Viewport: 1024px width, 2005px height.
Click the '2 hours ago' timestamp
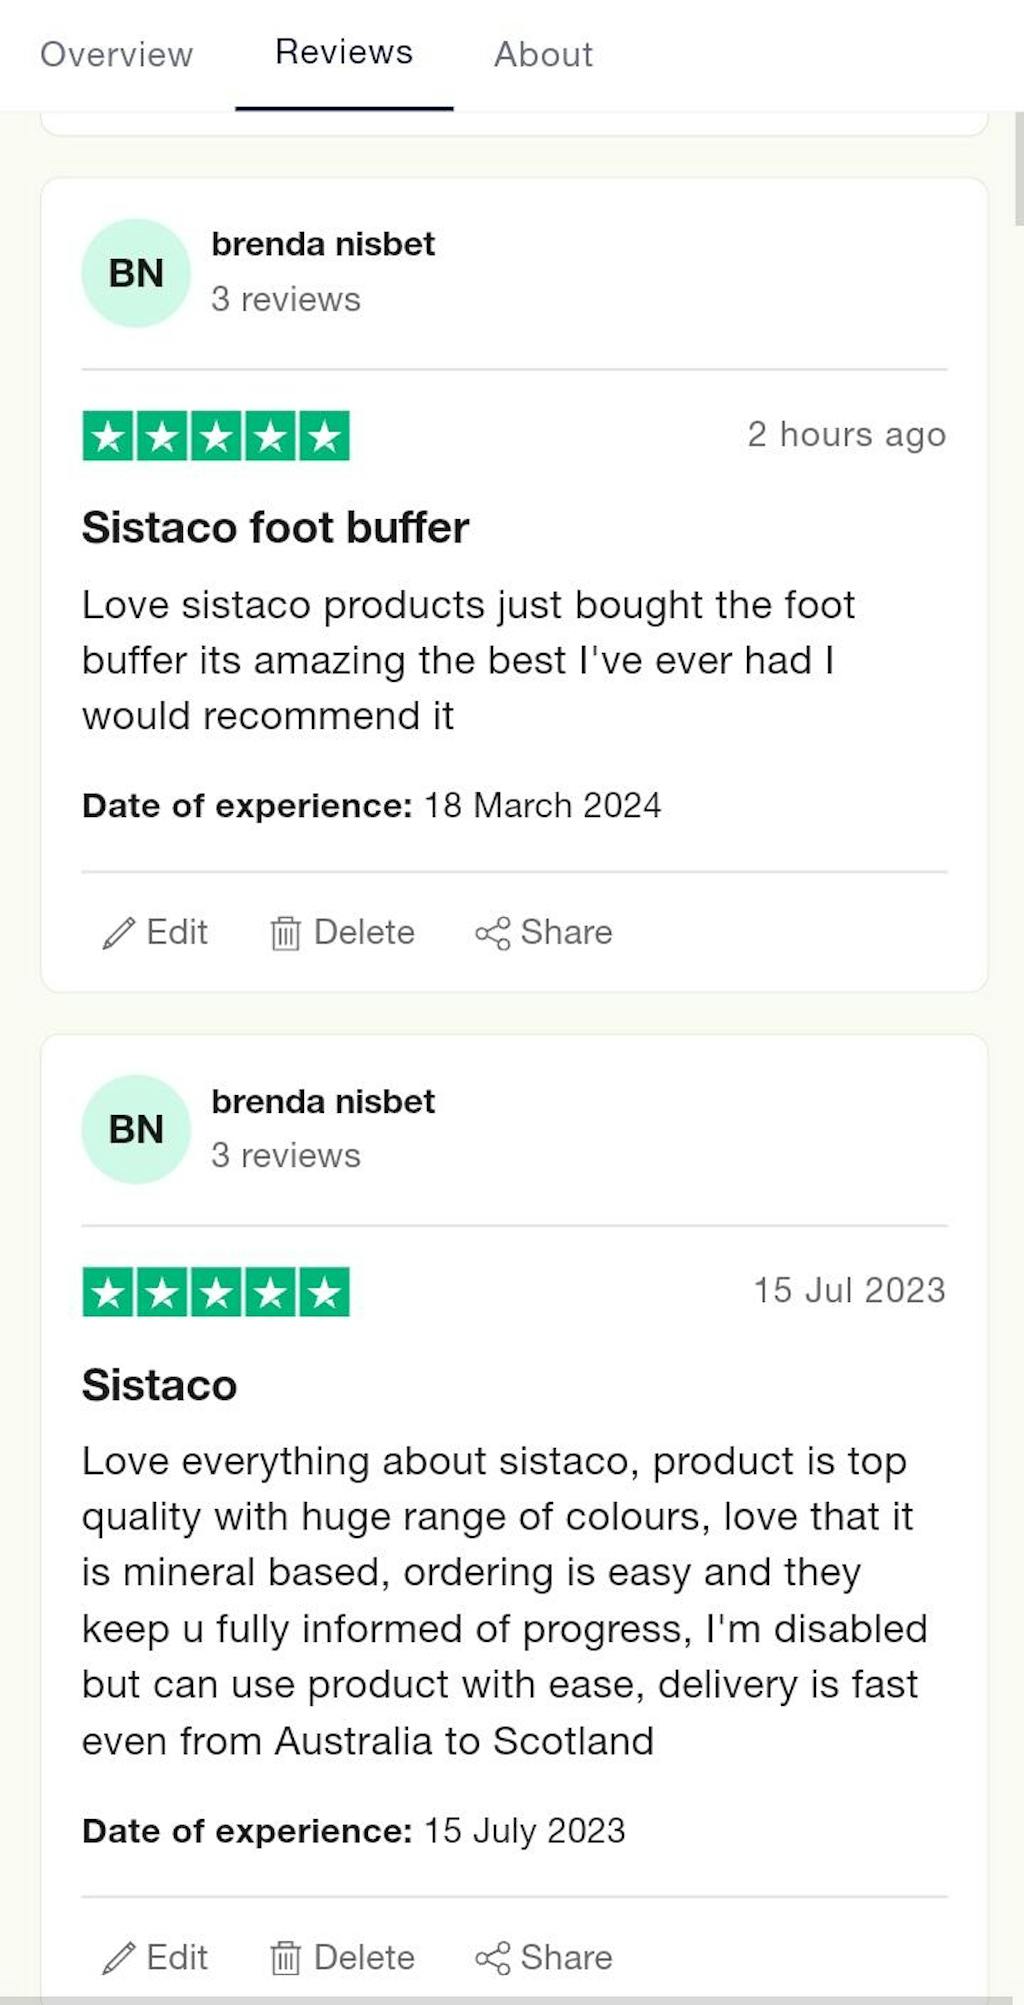click(x=846, y=435)
